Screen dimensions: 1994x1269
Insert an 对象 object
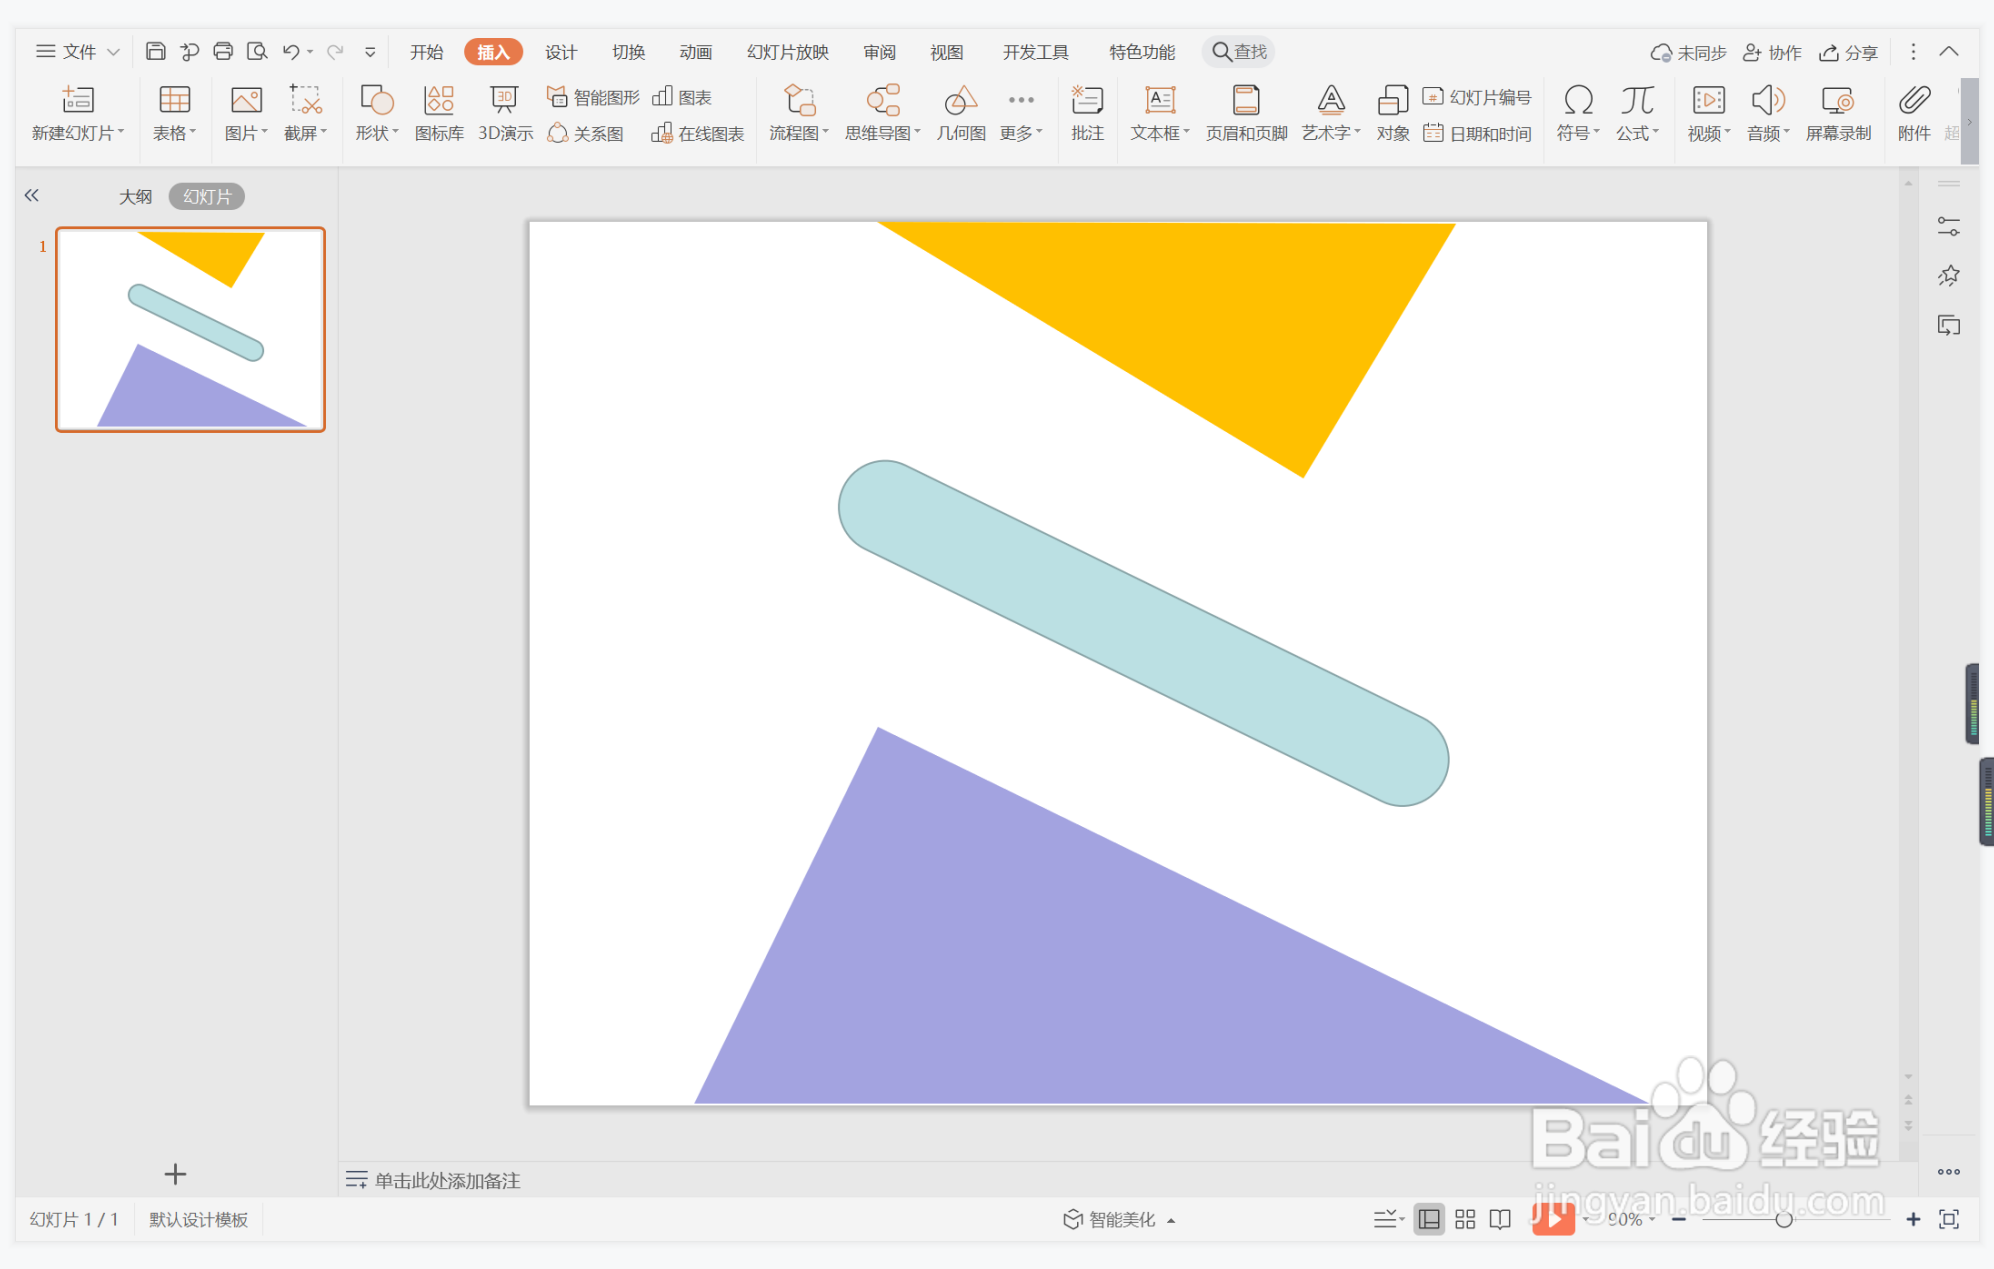click(x=1392, y=112)
